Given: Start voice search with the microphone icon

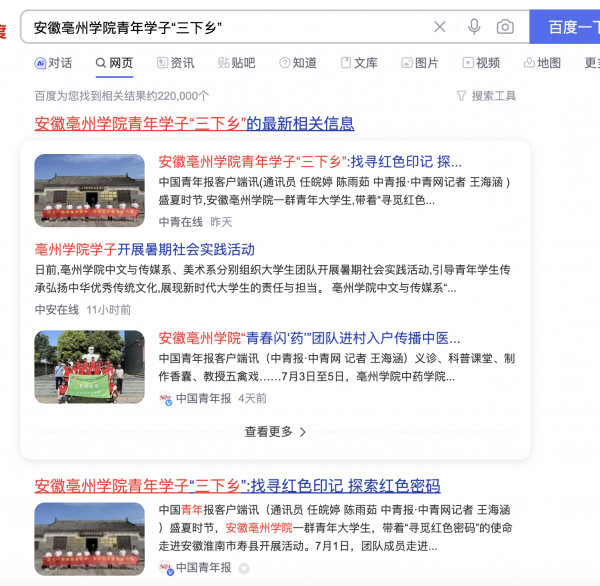Looking at the screenshot, I should [474, 27].
